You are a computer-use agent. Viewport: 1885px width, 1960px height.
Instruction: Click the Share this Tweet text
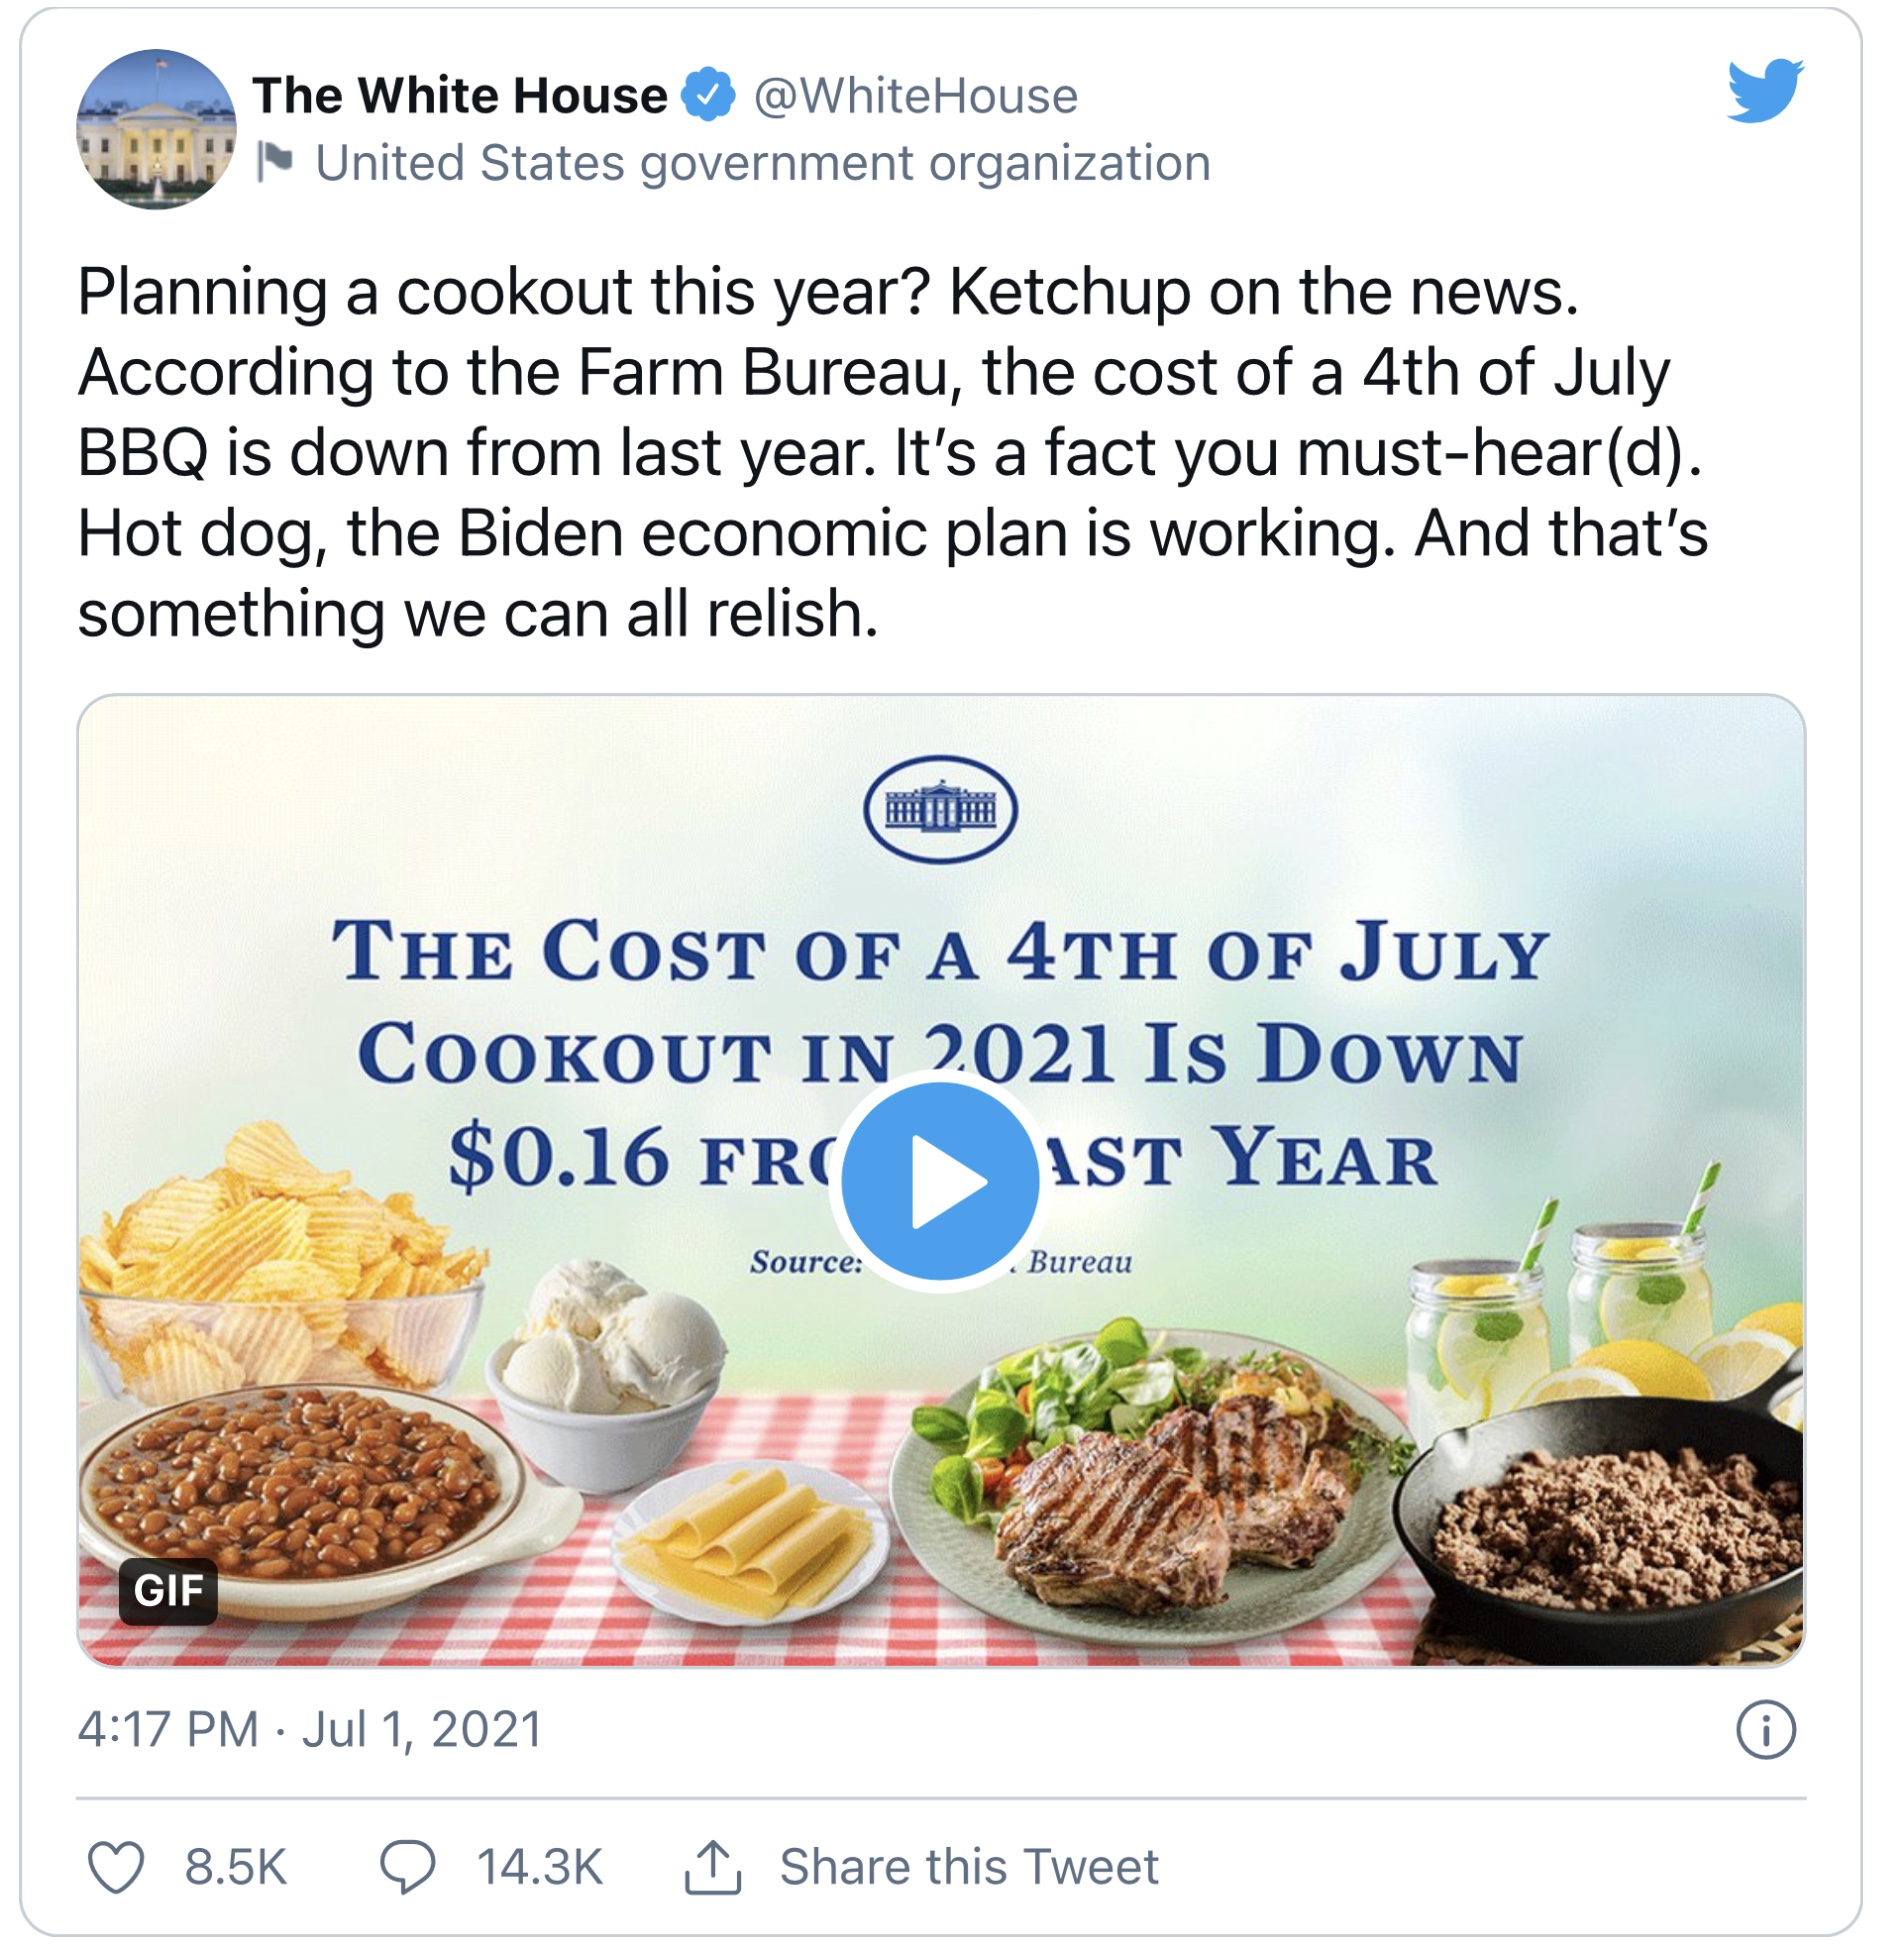[968, 1867]
